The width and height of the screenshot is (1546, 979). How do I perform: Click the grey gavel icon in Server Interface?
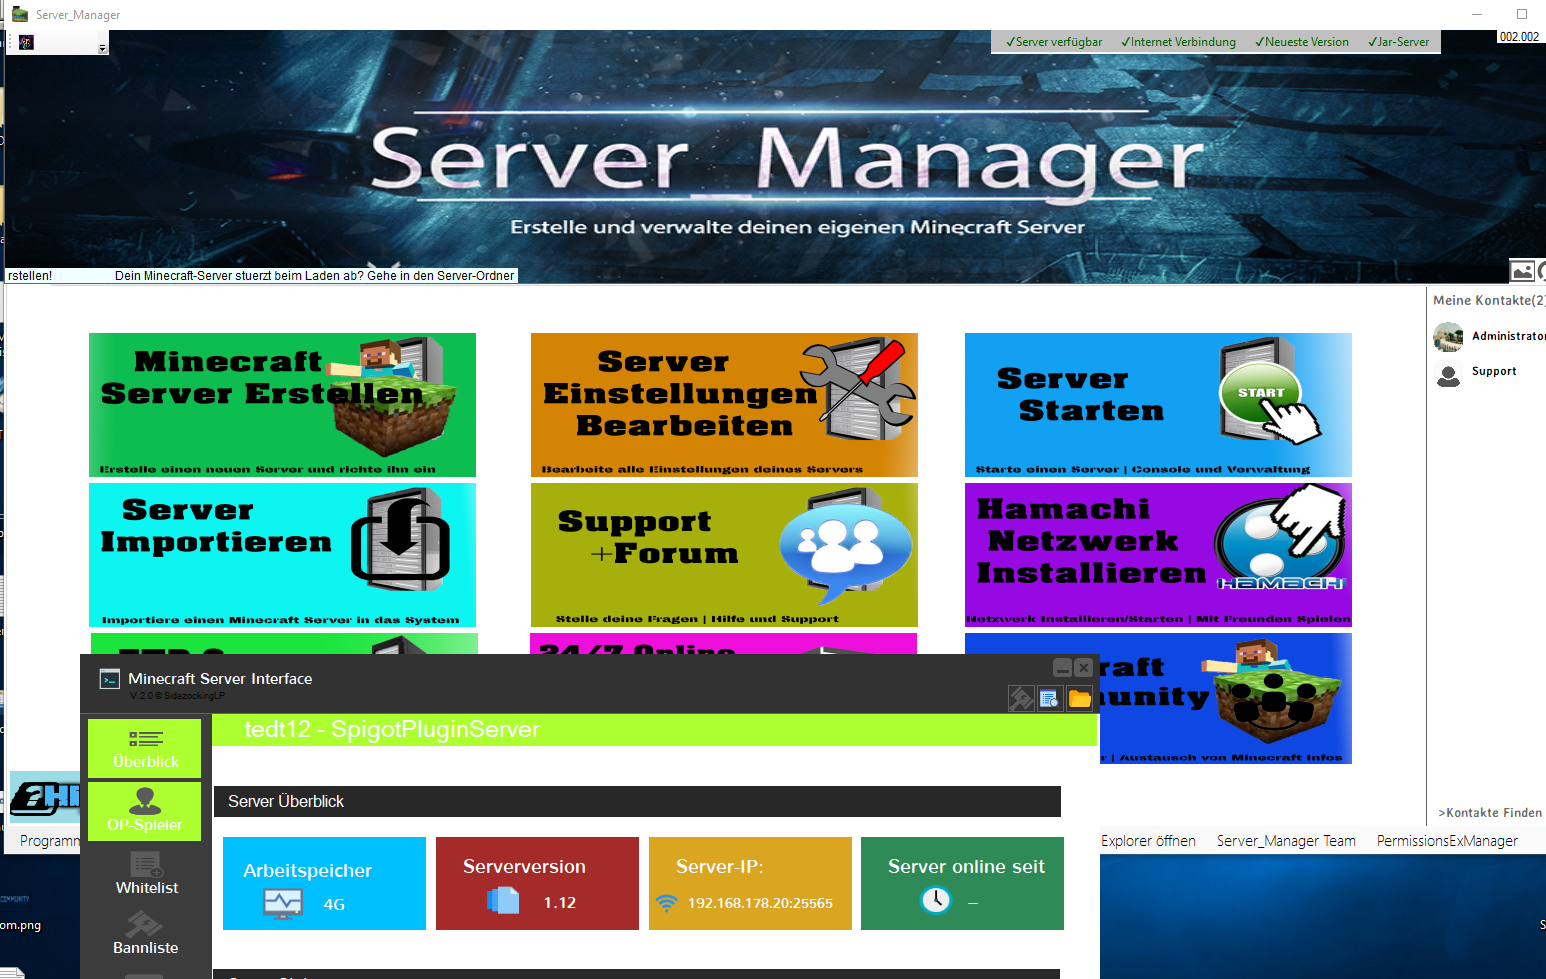(x=1021, y=698)
